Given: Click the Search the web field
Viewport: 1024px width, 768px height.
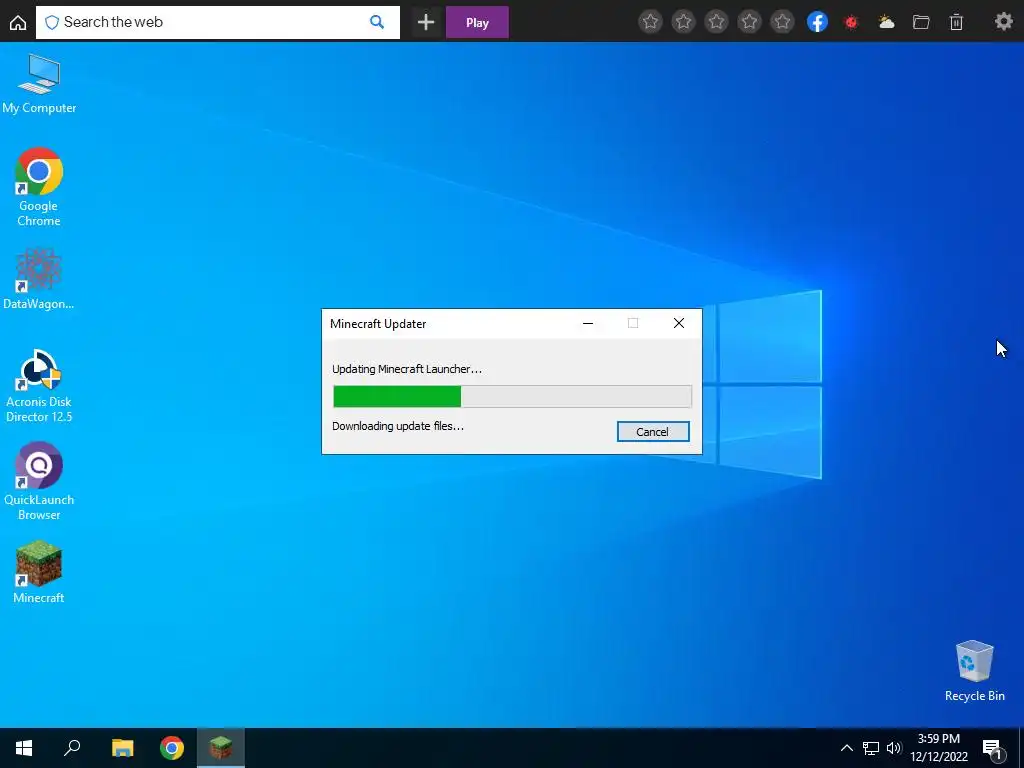Looking at the screenshot, I should point(217,22).
